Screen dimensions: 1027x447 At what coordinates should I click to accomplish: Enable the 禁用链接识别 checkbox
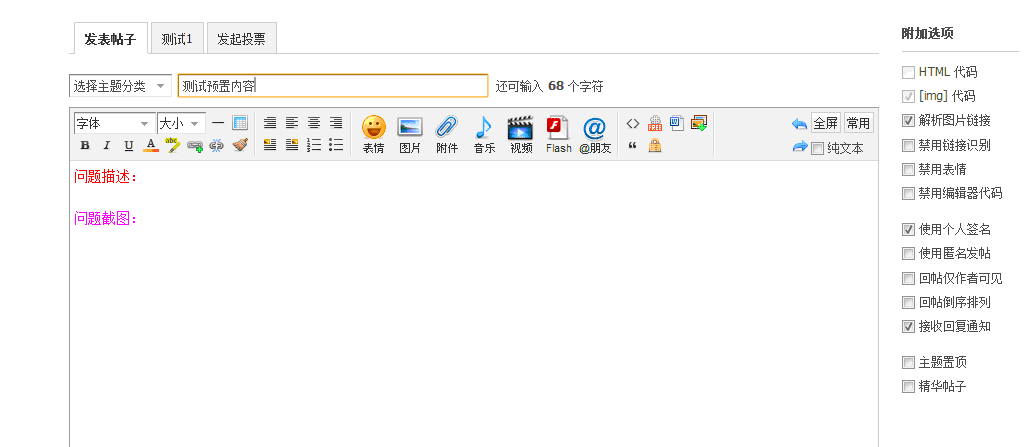coord(908,146)
